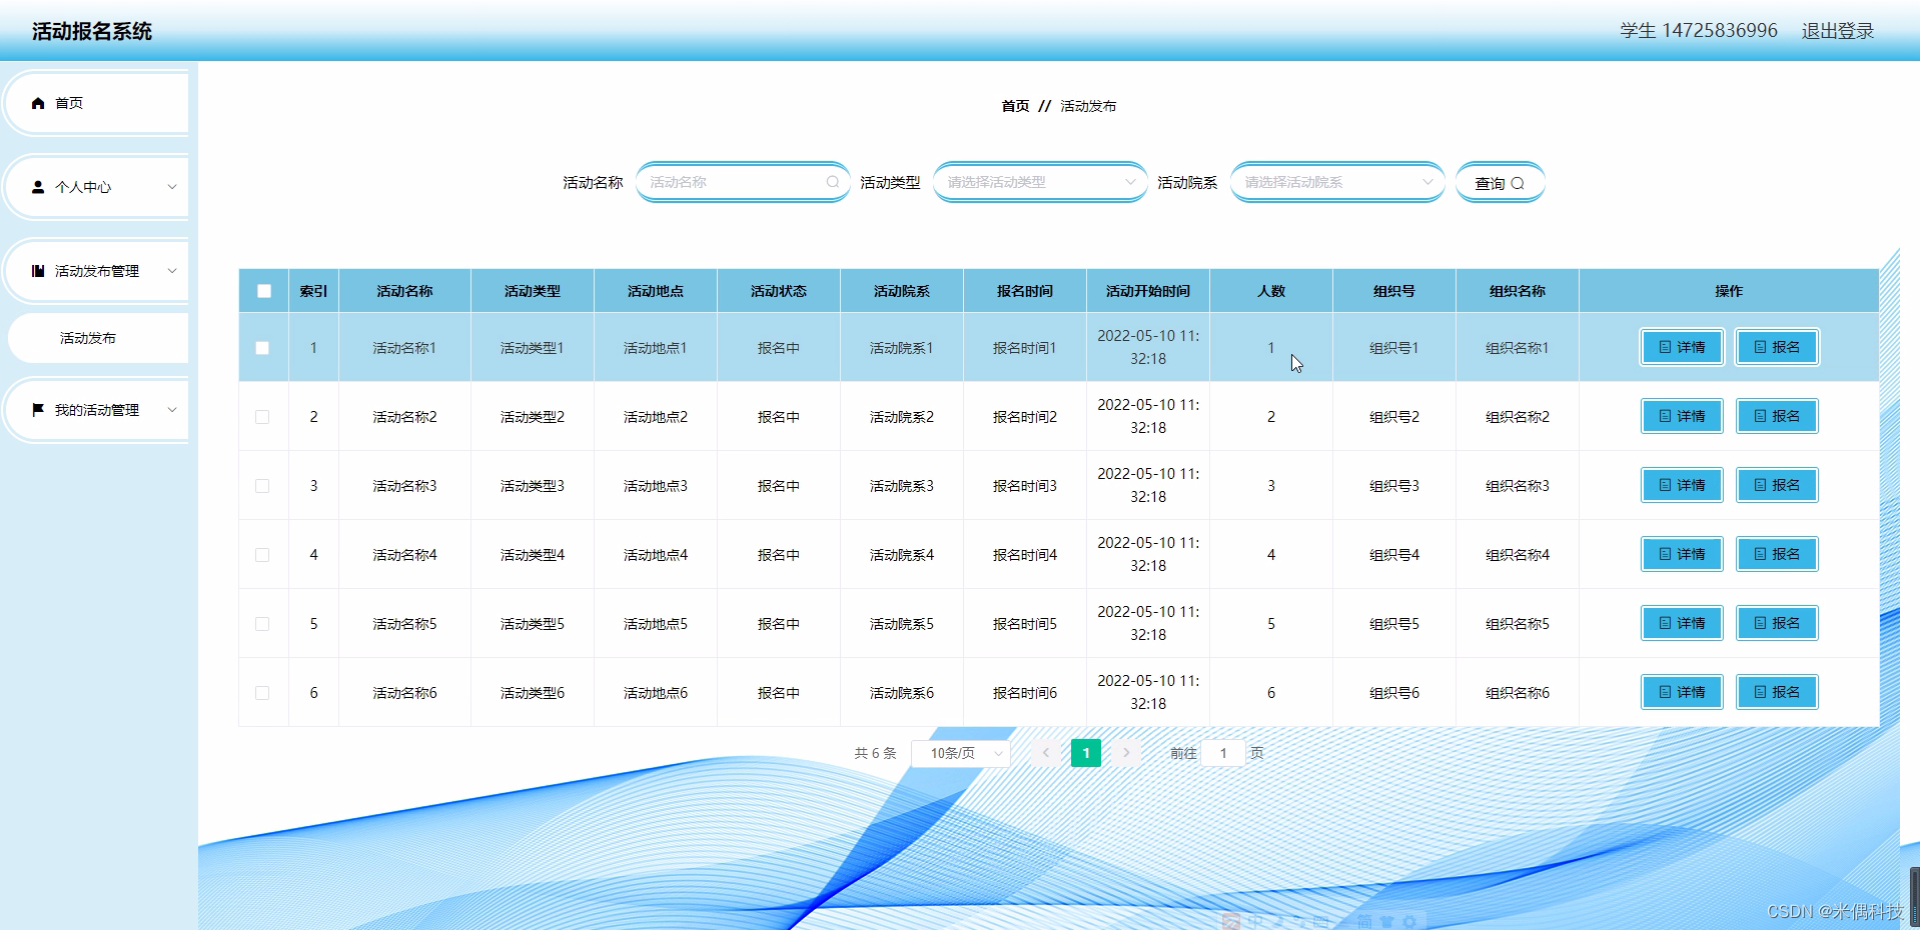Click the magnifier icon inside 活动名称 search box

(833, 181)
